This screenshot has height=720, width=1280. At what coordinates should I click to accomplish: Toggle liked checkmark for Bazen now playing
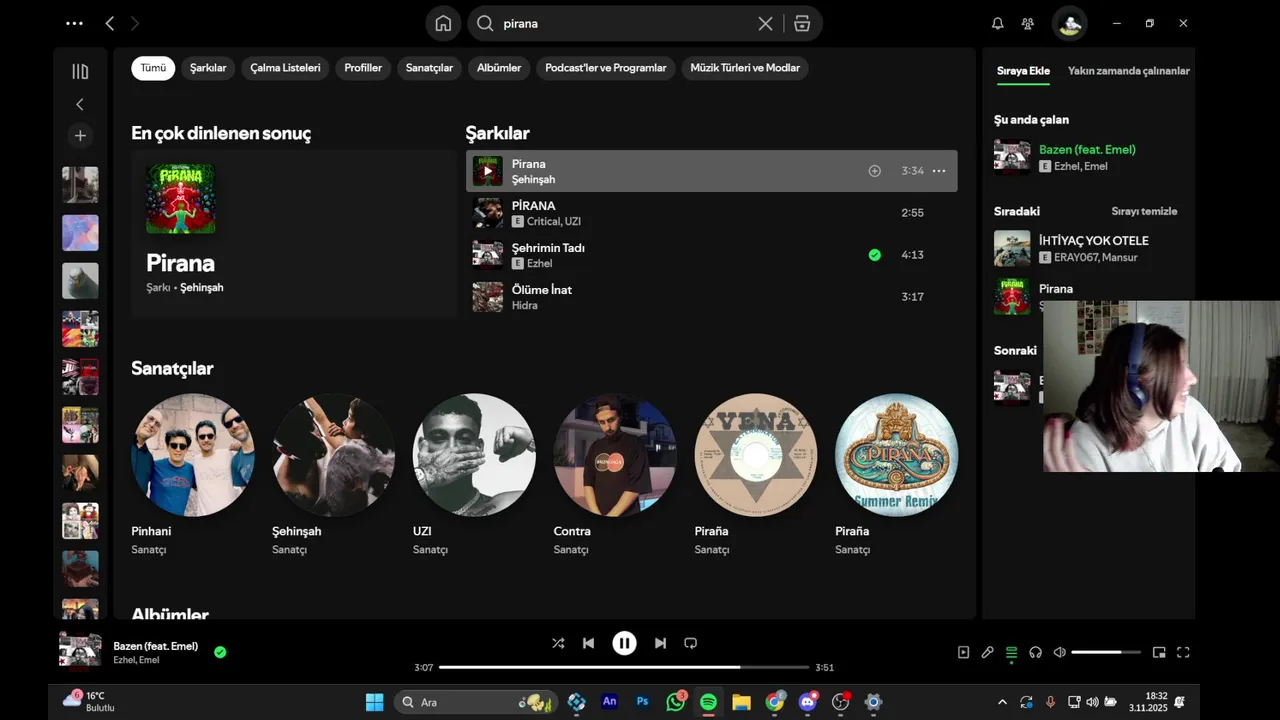point(220,652)
